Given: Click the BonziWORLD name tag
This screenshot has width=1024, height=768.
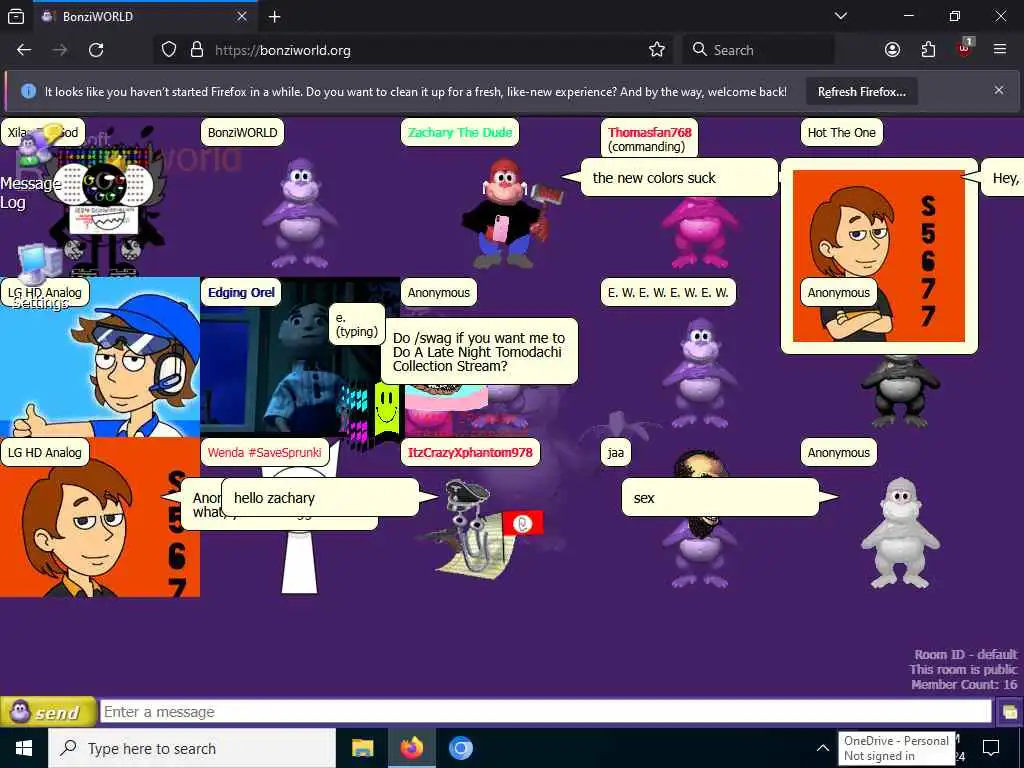Looking at the screenshot, I should pos(242,133).
